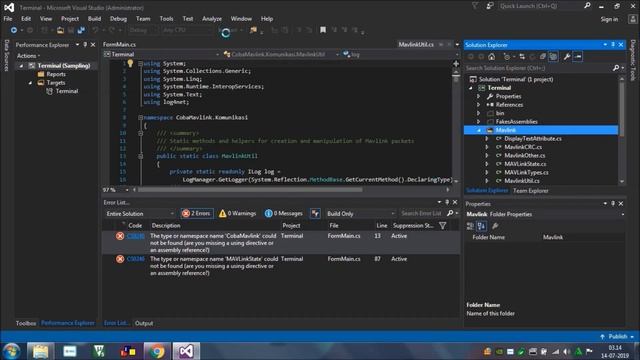Pin the Performance Explorer panel
Screen dimensions: 640x360
coord(85,44)
